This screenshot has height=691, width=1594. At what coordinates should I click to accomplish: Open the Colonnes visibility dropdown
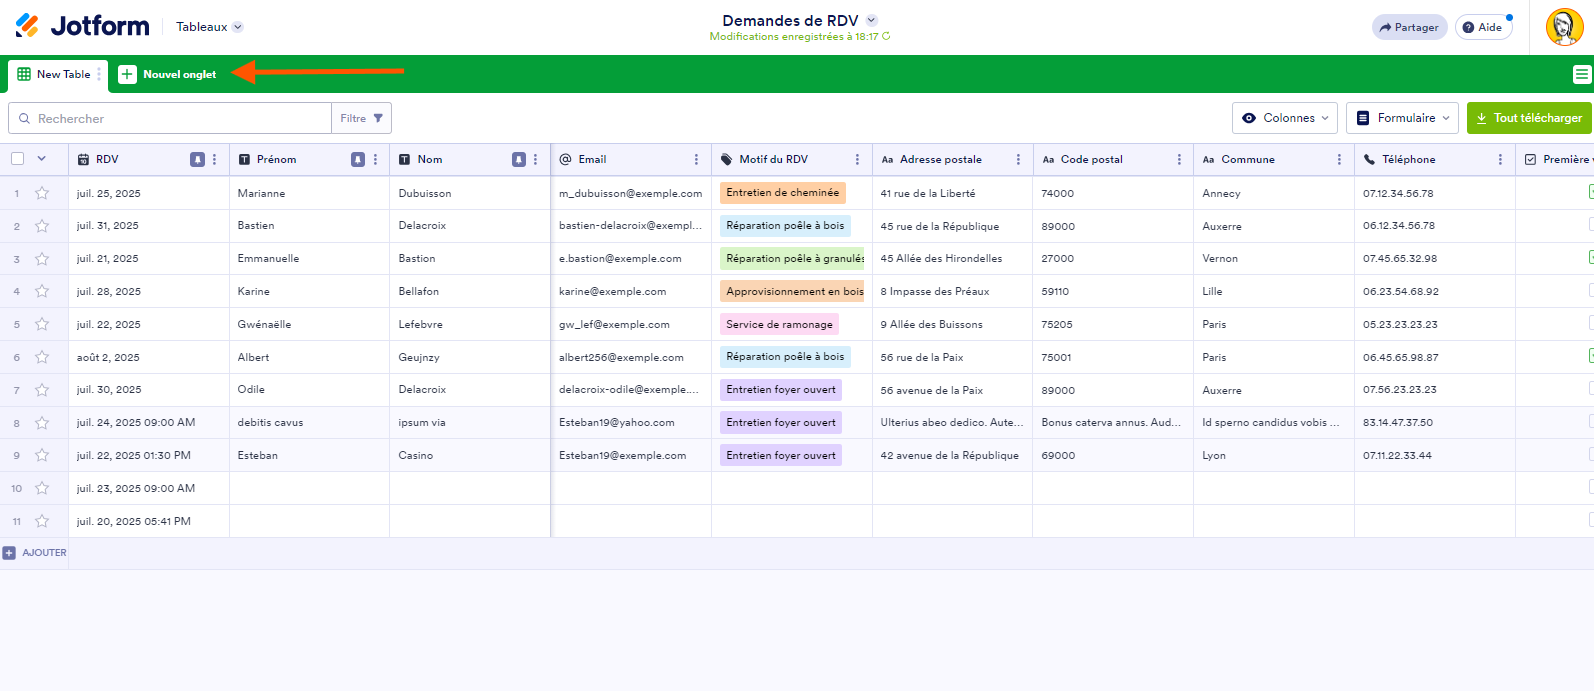click(1284, 118)
